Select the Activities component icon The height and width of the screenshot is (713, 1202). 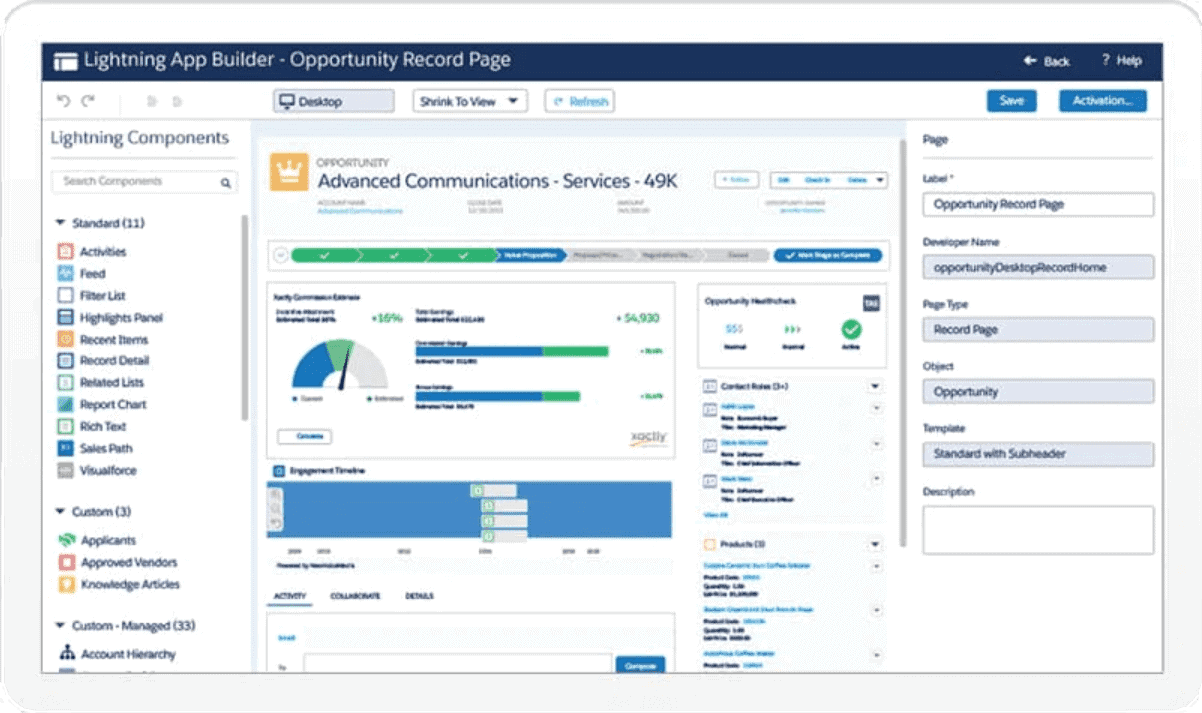pos(66,252)
